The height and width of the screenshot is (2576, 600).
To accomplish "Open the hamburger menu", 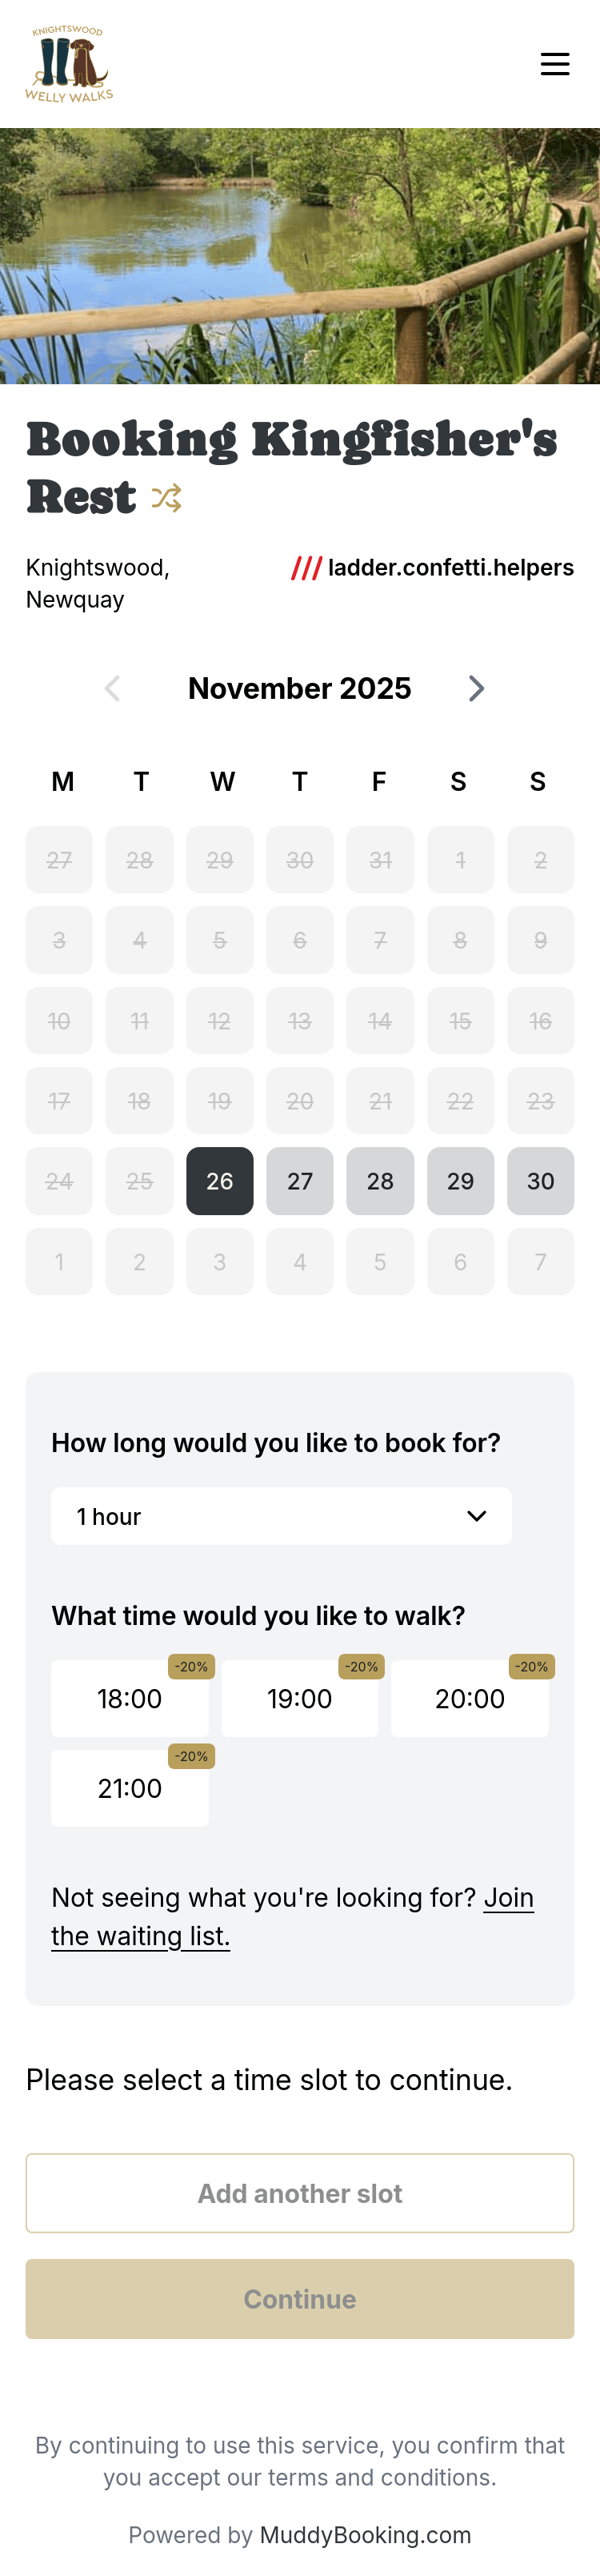I will tap(555, 64).
